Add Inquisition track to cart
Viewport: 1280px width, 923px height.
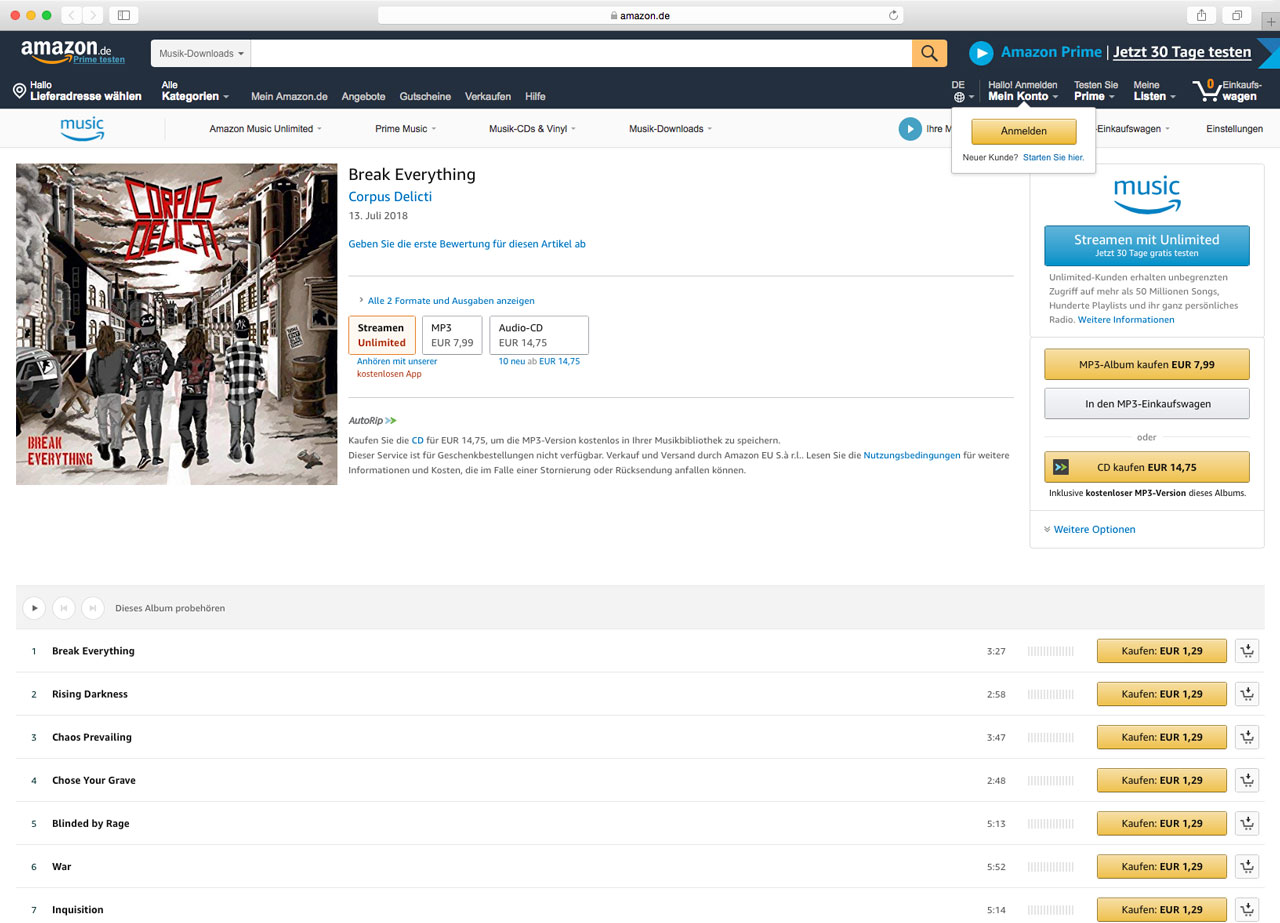coord(1247,909)
